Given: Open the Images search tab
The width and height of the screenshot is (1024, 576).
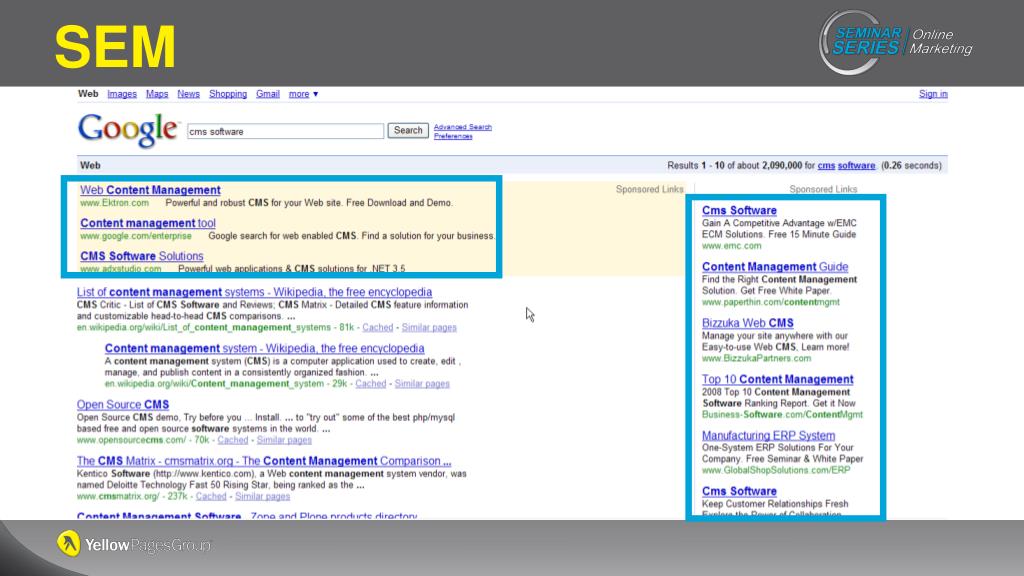Looking at the screenshot, I should click(122, 94).
